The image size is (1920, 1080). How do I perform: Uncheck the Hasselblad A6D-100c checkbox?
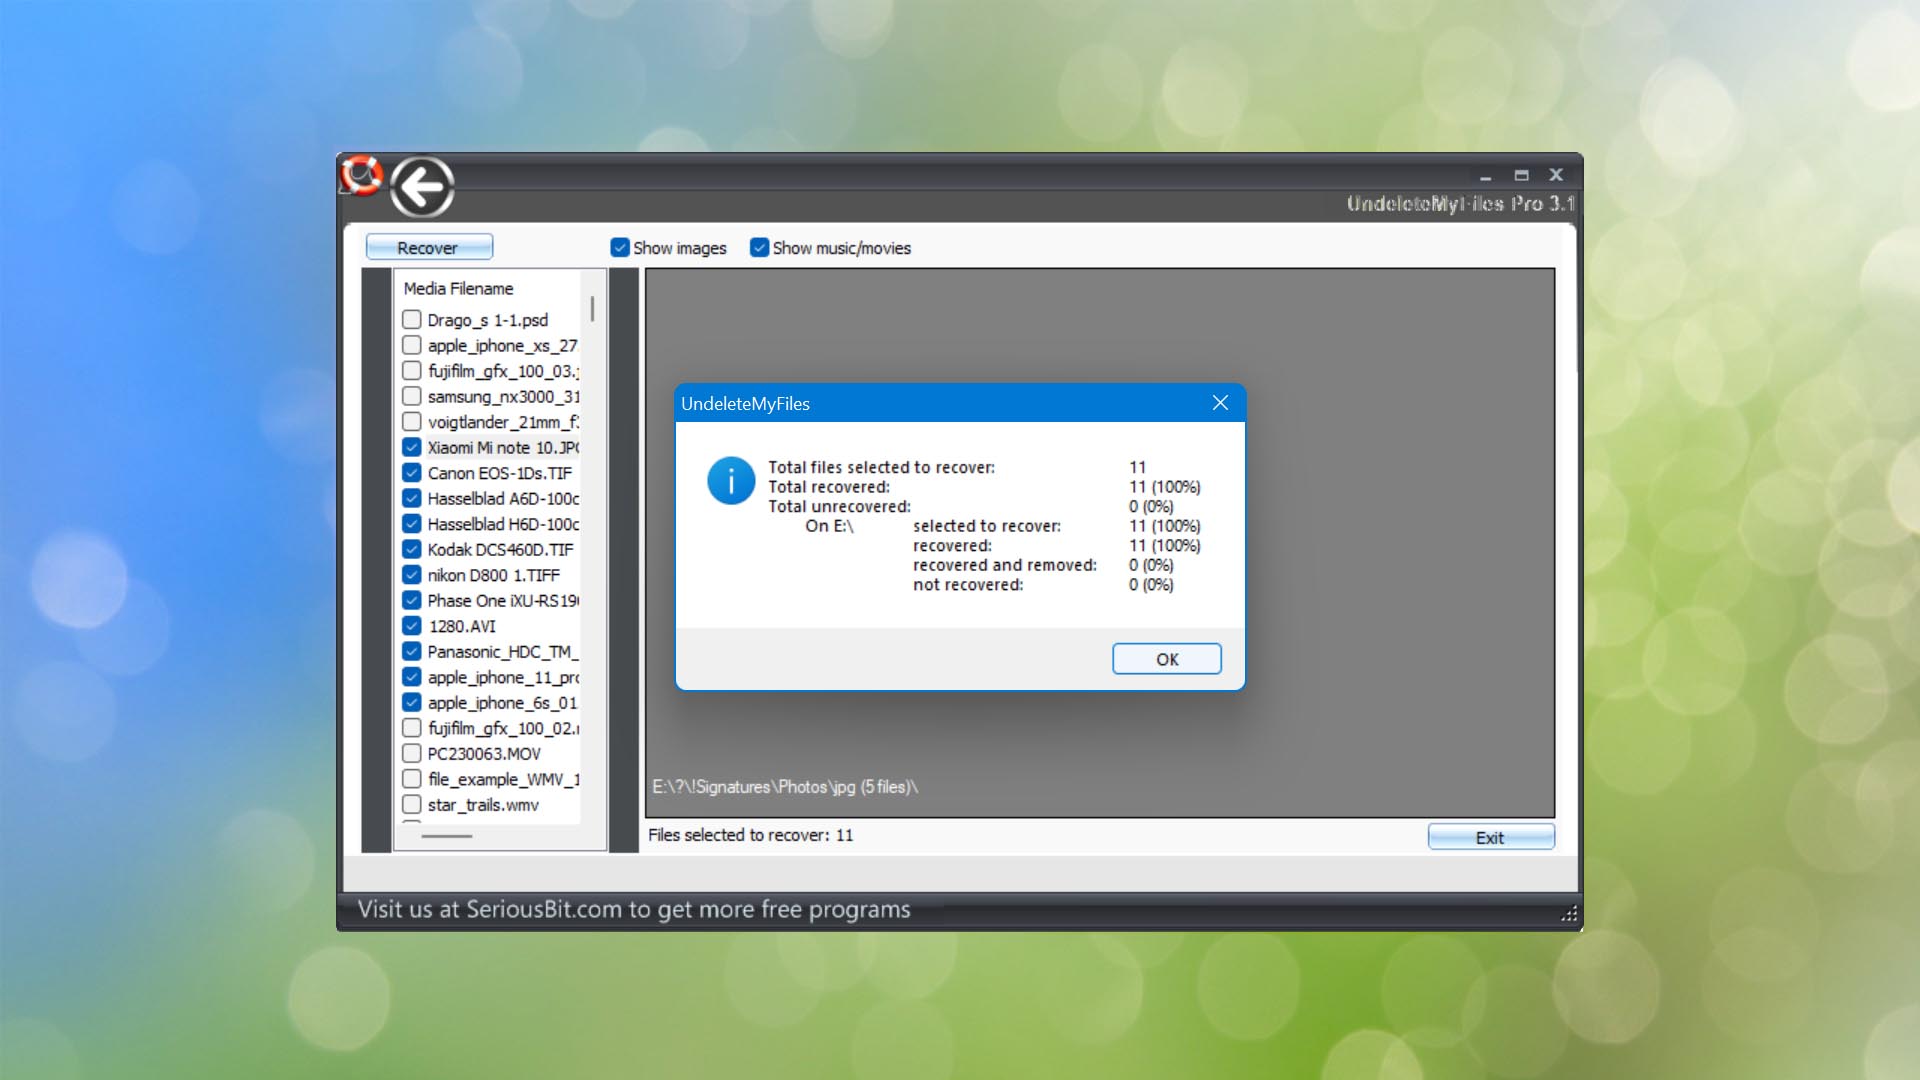[x=411, y=498]
